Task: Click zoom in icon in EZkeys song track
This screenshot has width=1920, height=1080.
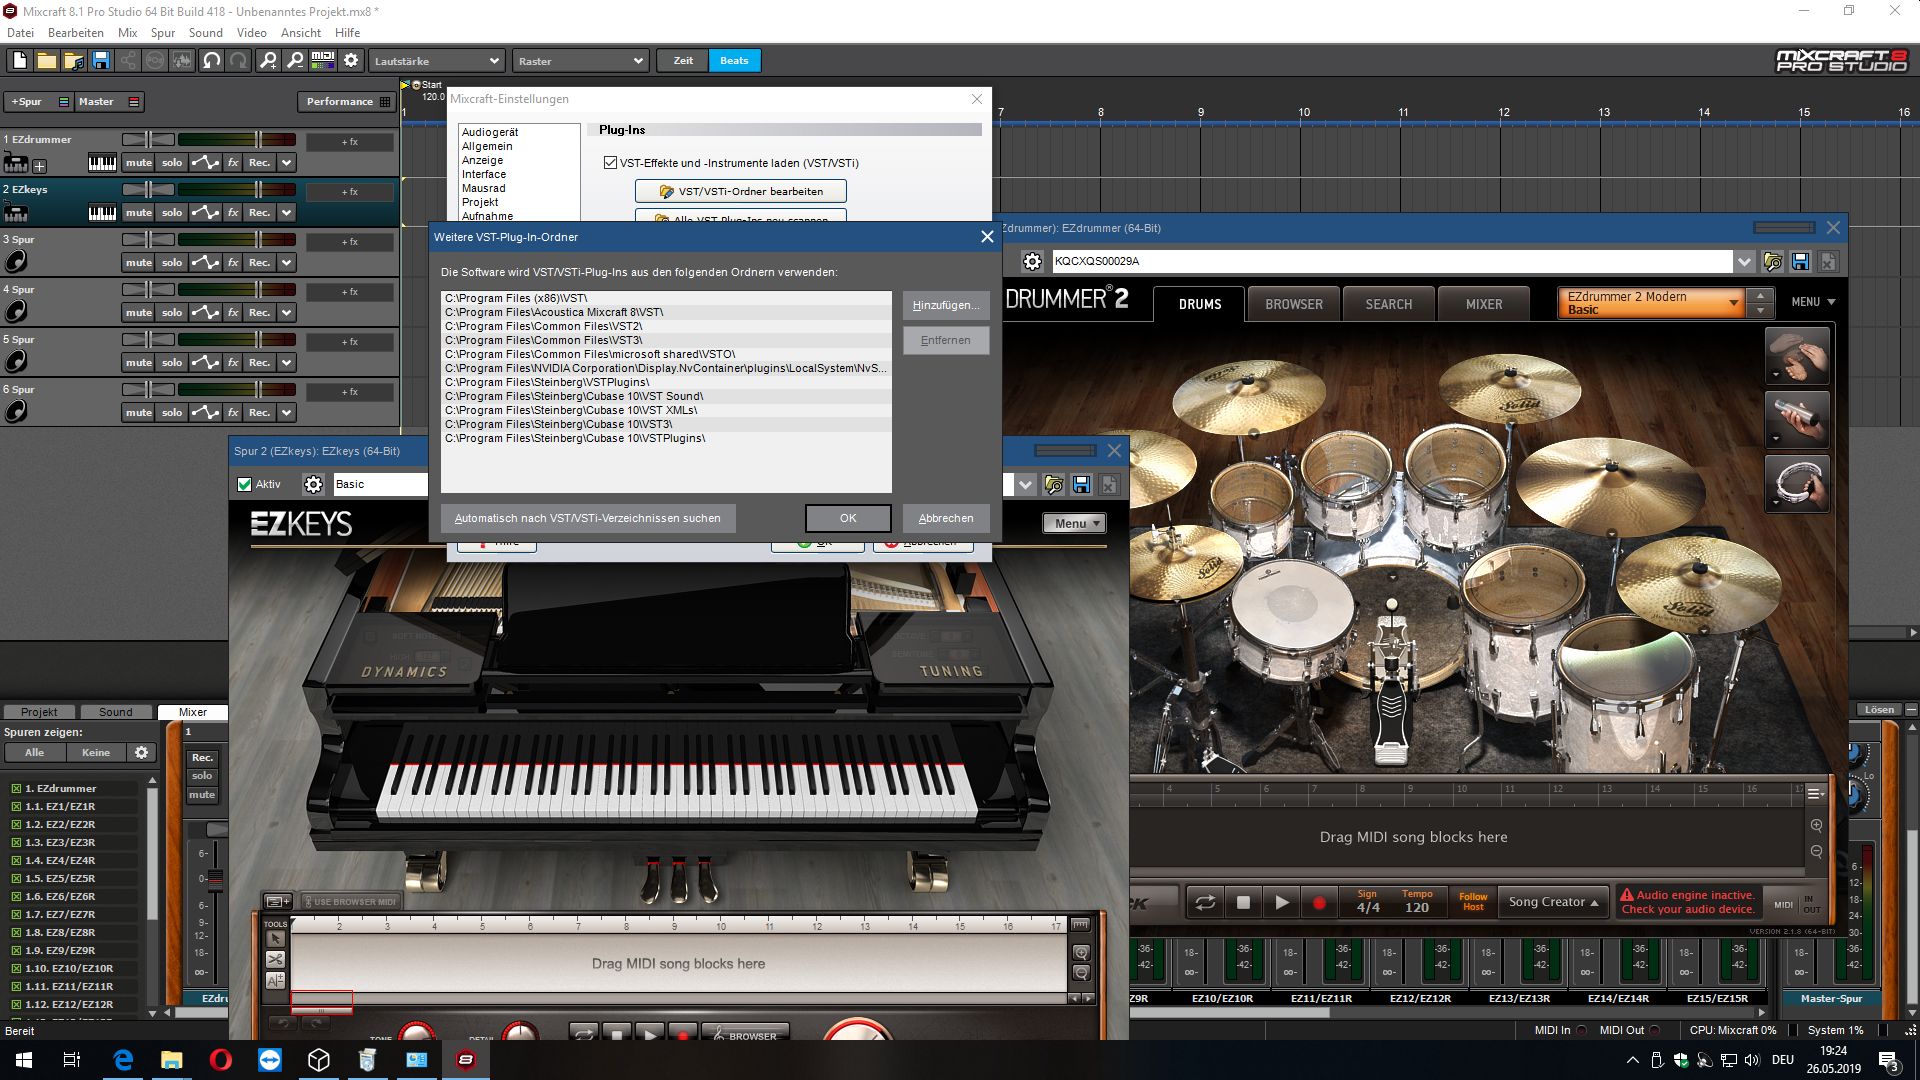Action: [x=1081, y=953]
